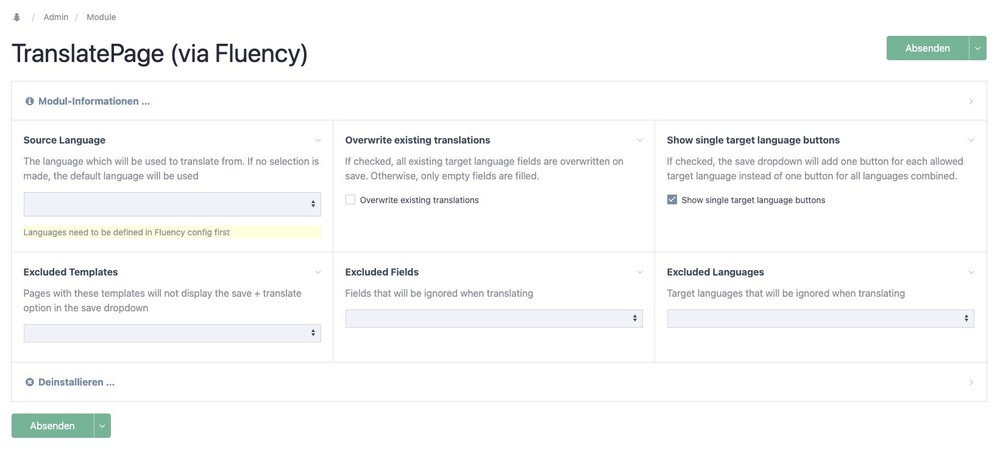Collapse Excluded Fields section via chevron

point(640,272)
